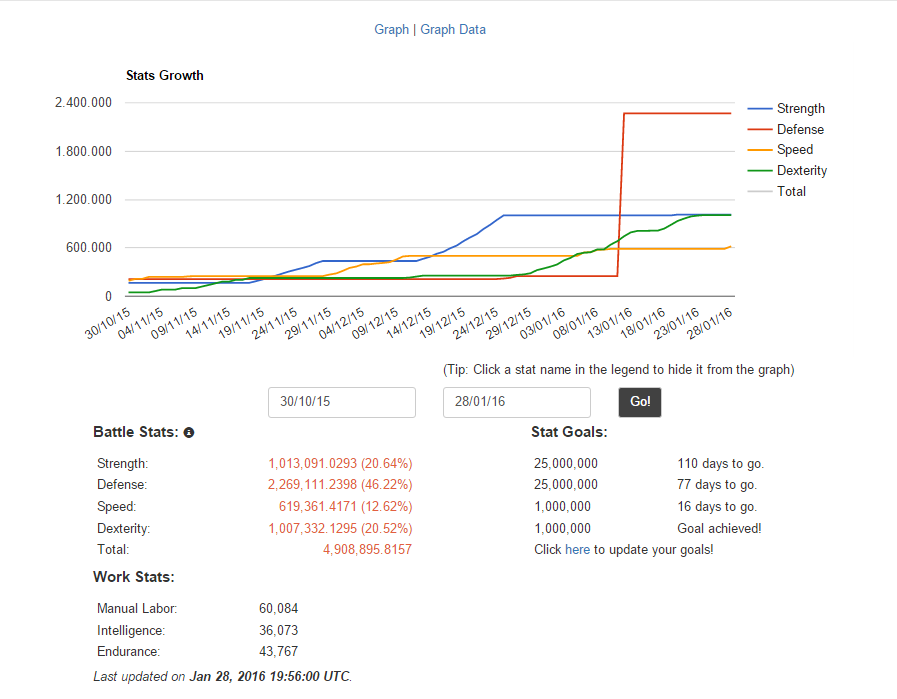The width and height of the screenshot is (897, 699).
Task: Click 'here' to update your goals
Action: 577,550
